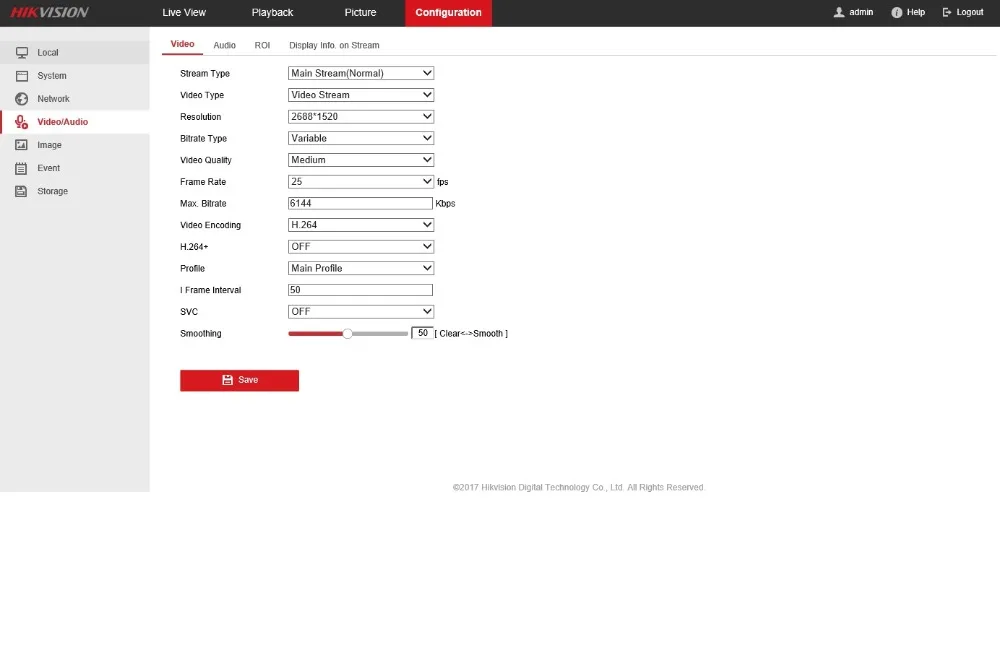Open the Bitrate Type dropdown
Viewport: 1000px width, 650px height.
(361, 138)
